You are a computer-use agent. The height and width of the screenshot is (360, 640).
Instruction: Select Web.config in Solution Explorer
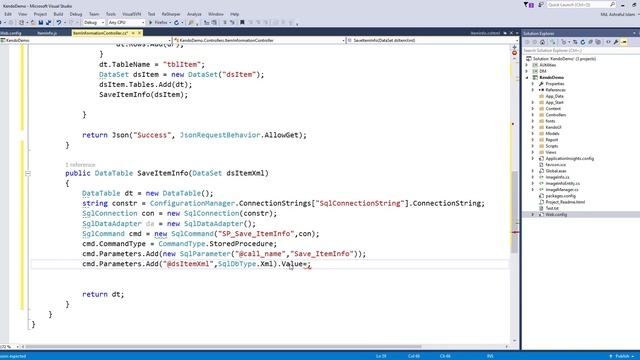(556, 215)
